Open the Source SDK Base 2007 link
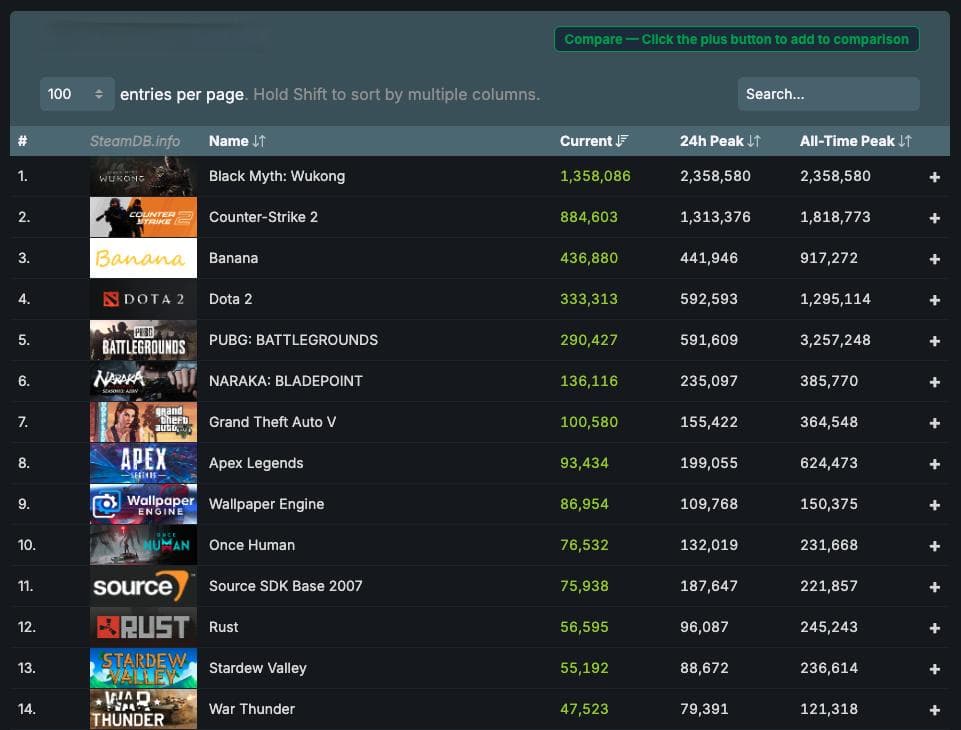The width and height of the screenshot is (961, 730). 286,586
